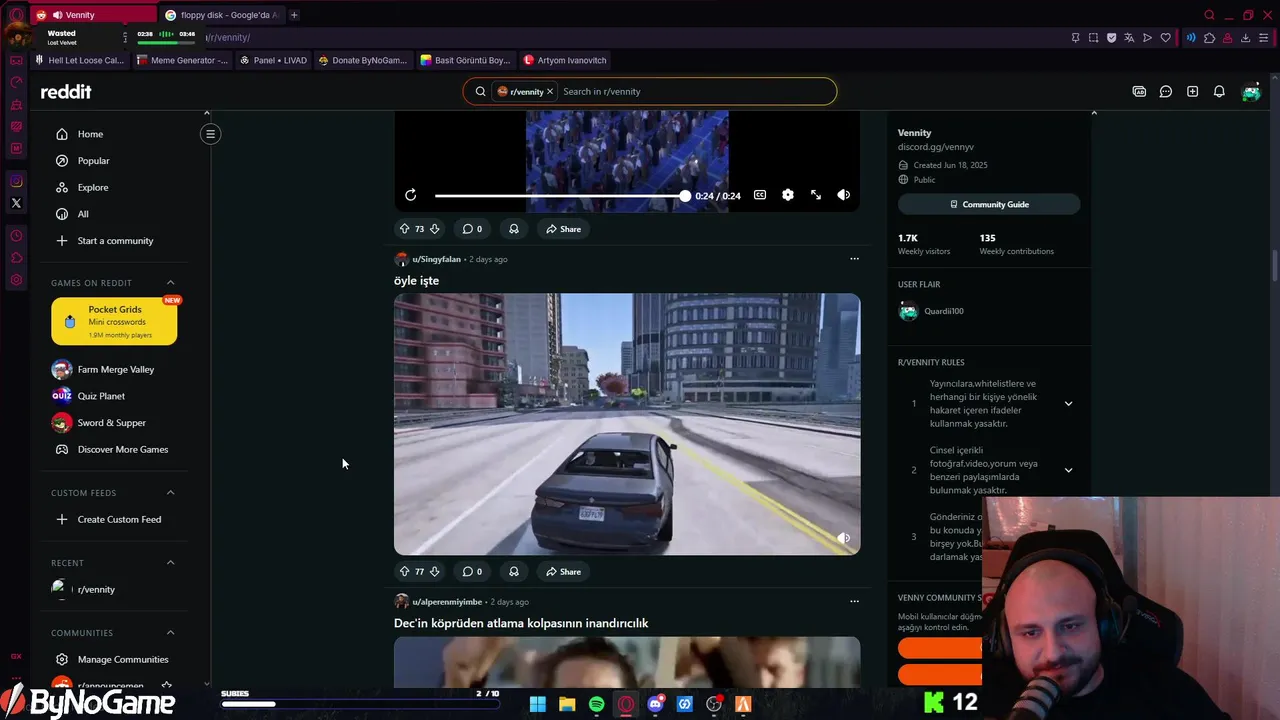Toggle closed captions on top video
This screenshot has width=1280, height=720.
760,195
